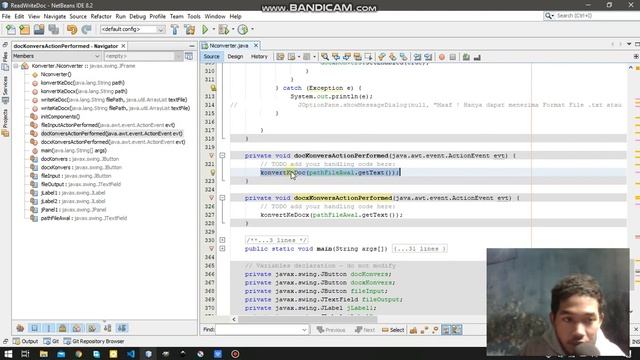Click the editor Find Selection magnifier icon
Image resolution: width=640 pixels, height=360 pixels.
pyautogui.click(x=325, y=57)
